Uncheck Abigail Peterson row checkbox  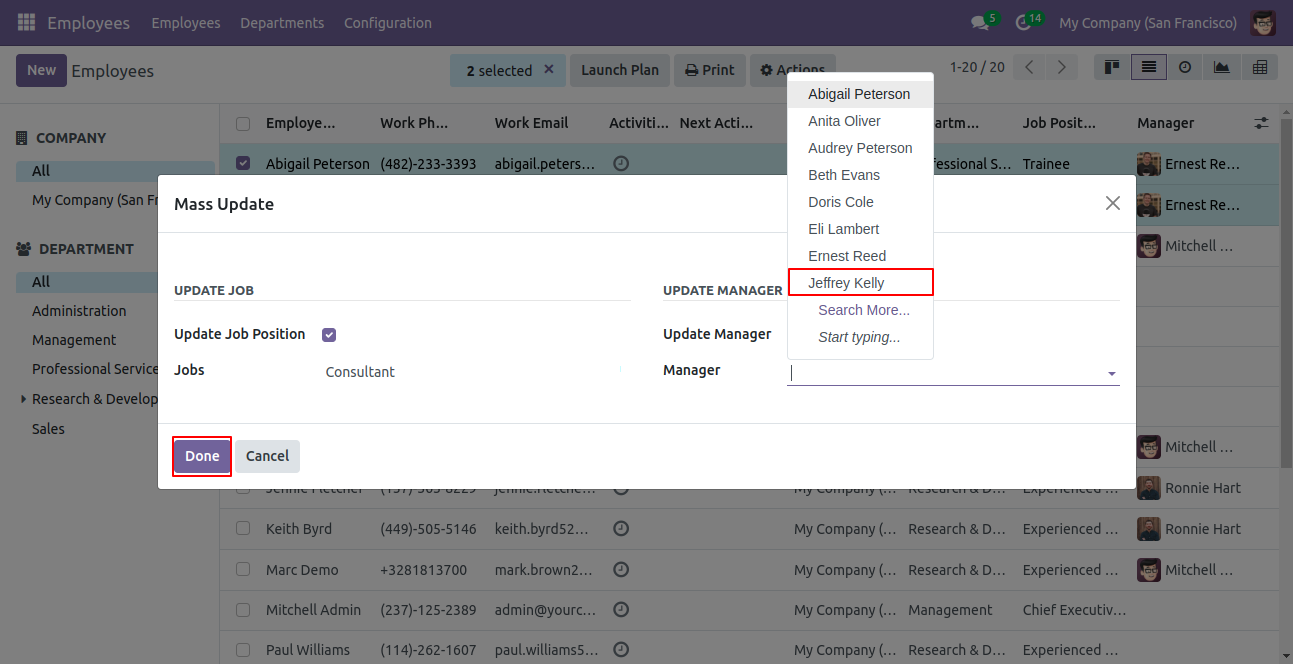point(243,163)
